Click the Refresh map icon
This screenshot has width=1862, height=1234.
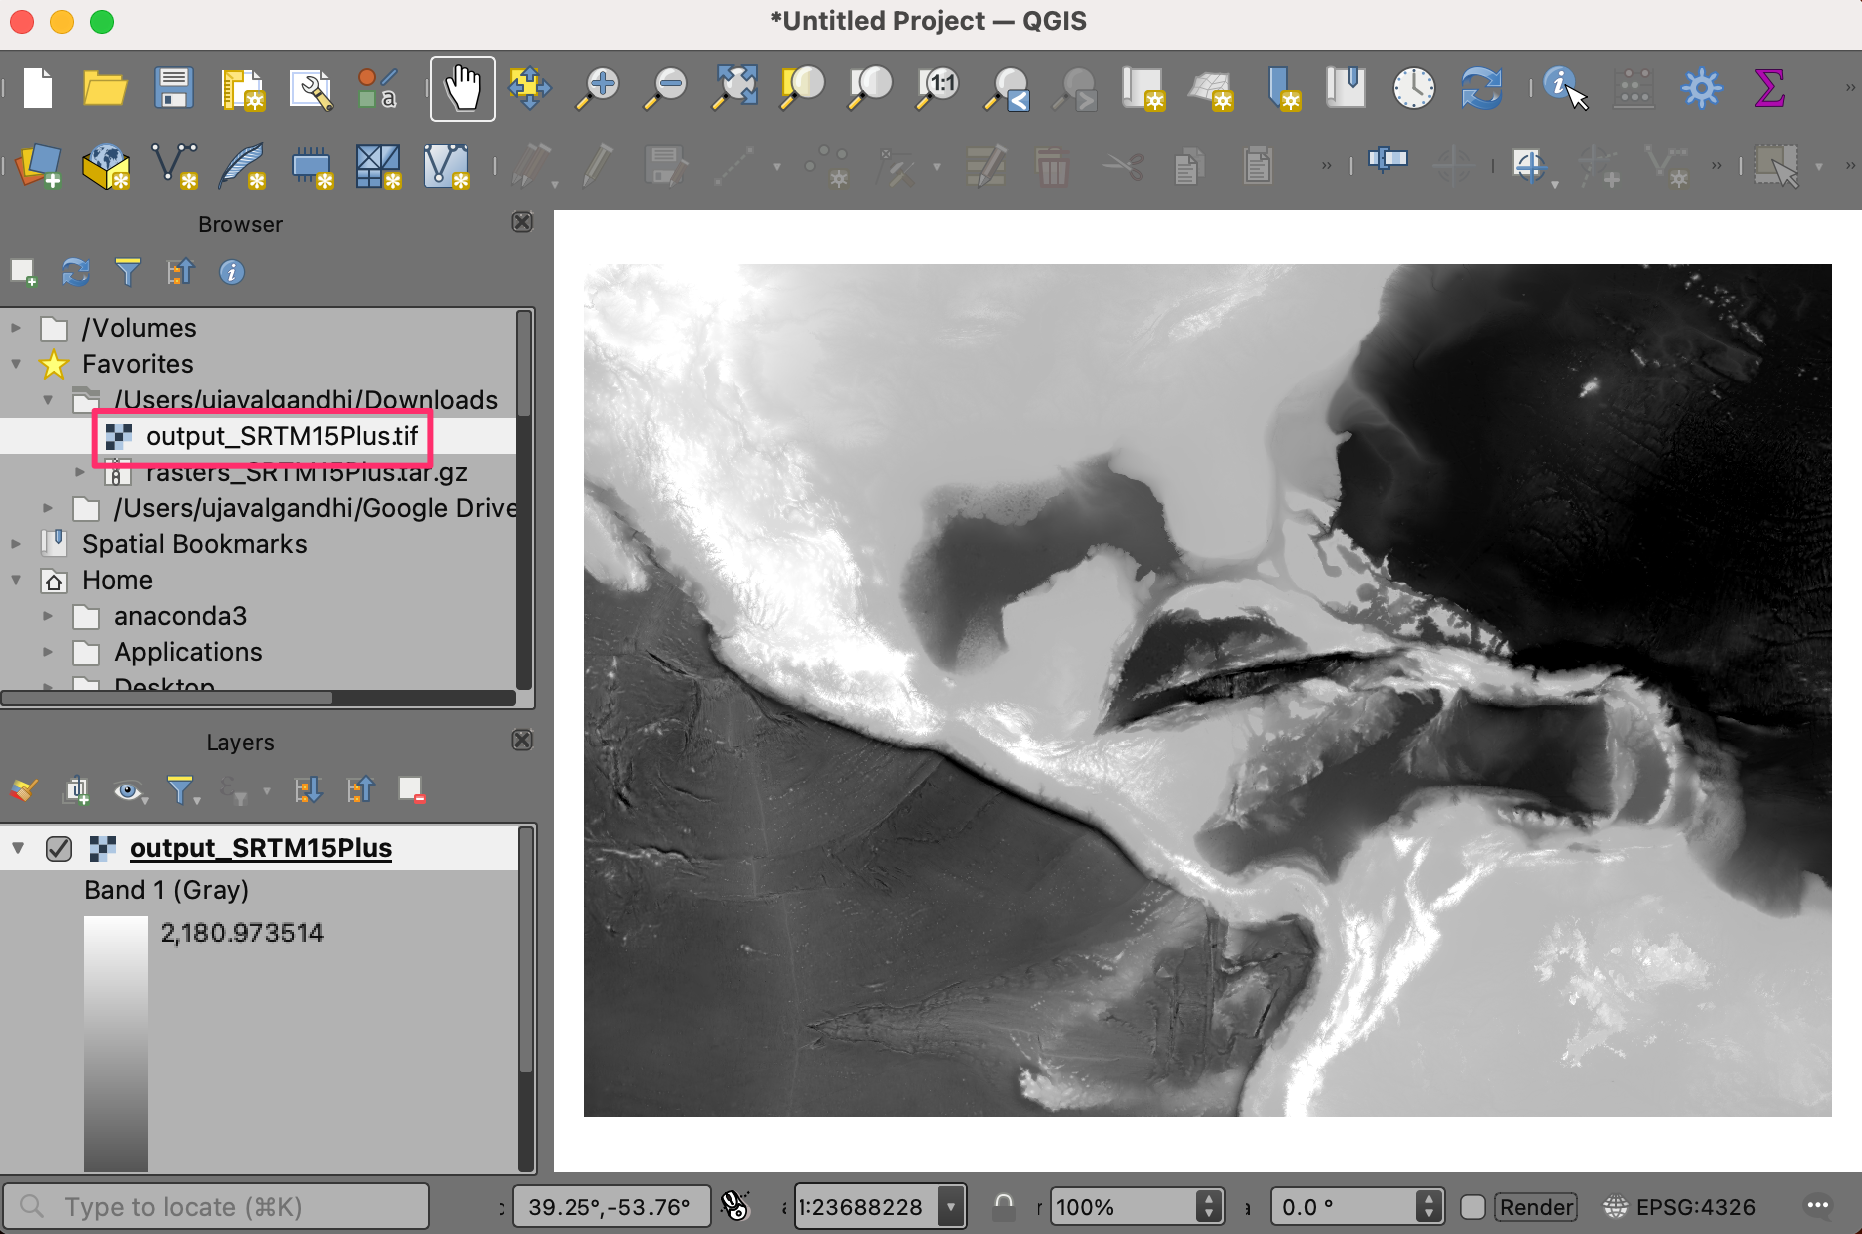pos(1481,89)
